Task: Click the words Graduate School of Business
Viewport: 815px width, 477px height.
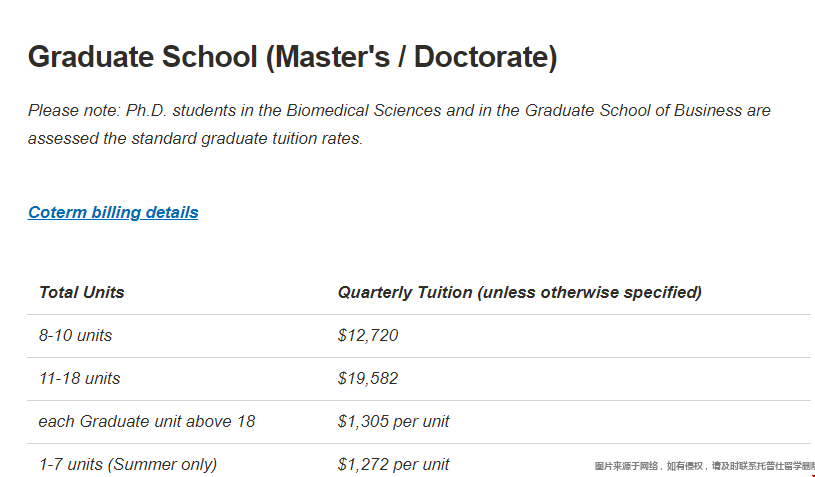Action: click(633, 111)
